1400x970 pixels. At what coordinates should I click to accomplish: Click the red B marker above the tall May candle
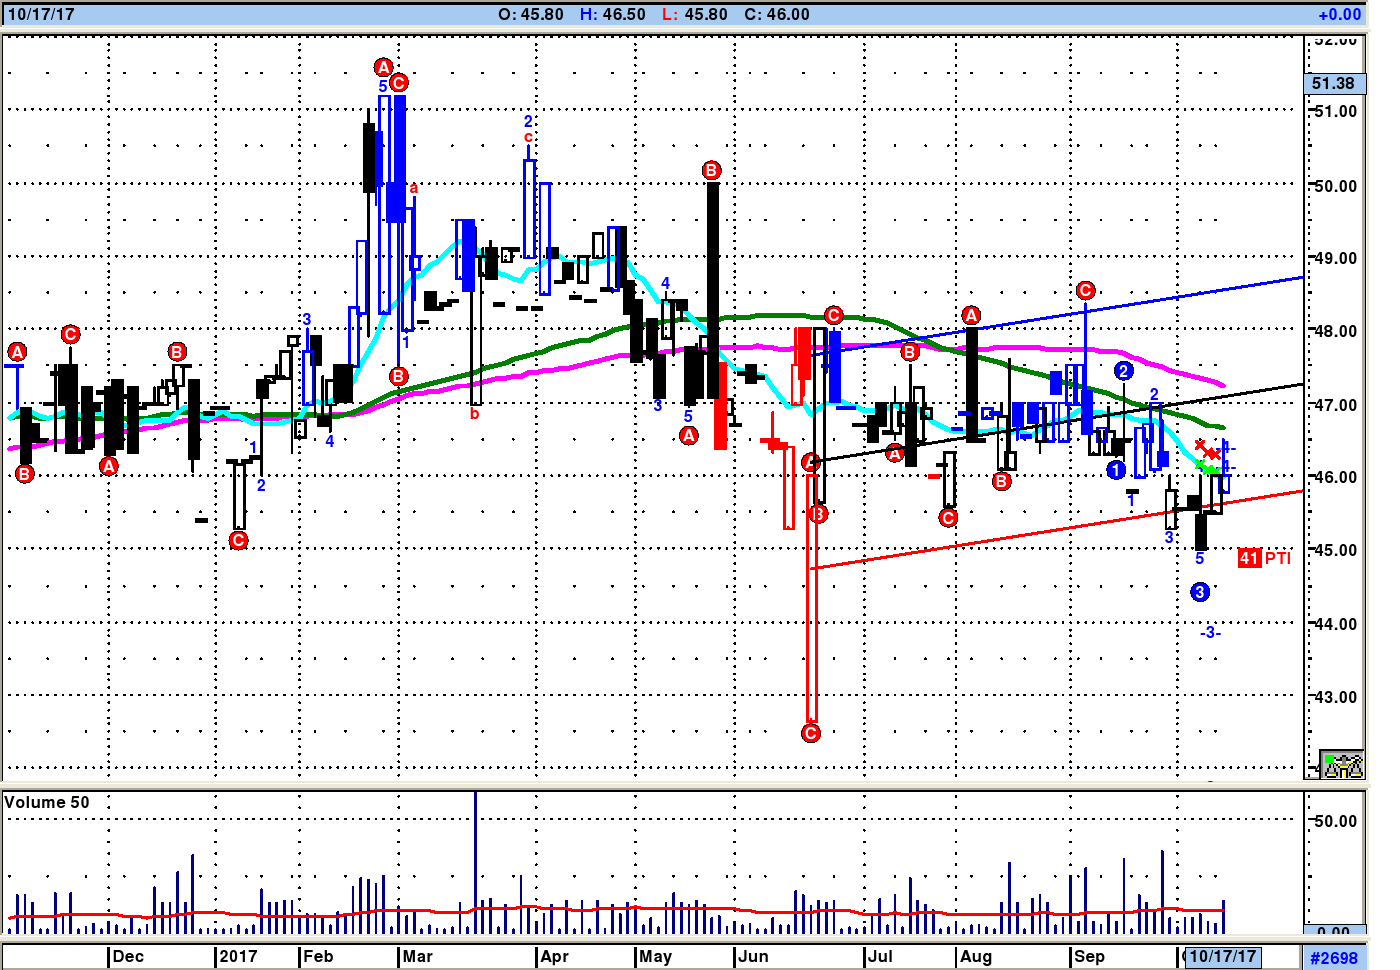point(711,170)
